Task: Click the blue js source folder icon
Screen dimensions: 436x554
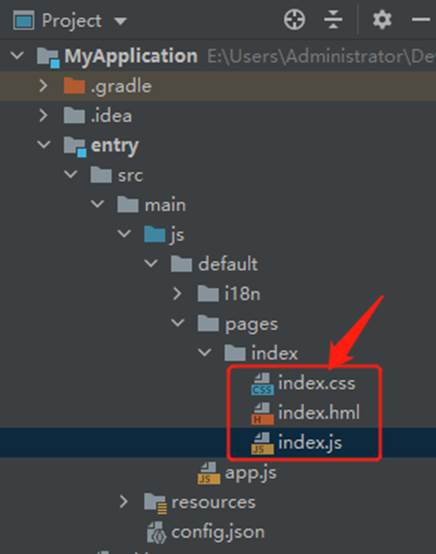Action: [155, 234]
